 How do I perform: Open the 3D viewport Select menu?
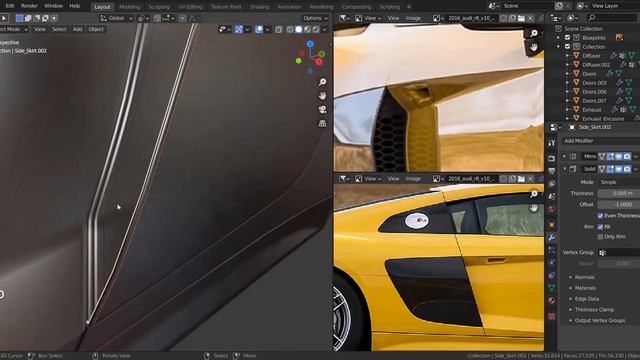[59, 29]
